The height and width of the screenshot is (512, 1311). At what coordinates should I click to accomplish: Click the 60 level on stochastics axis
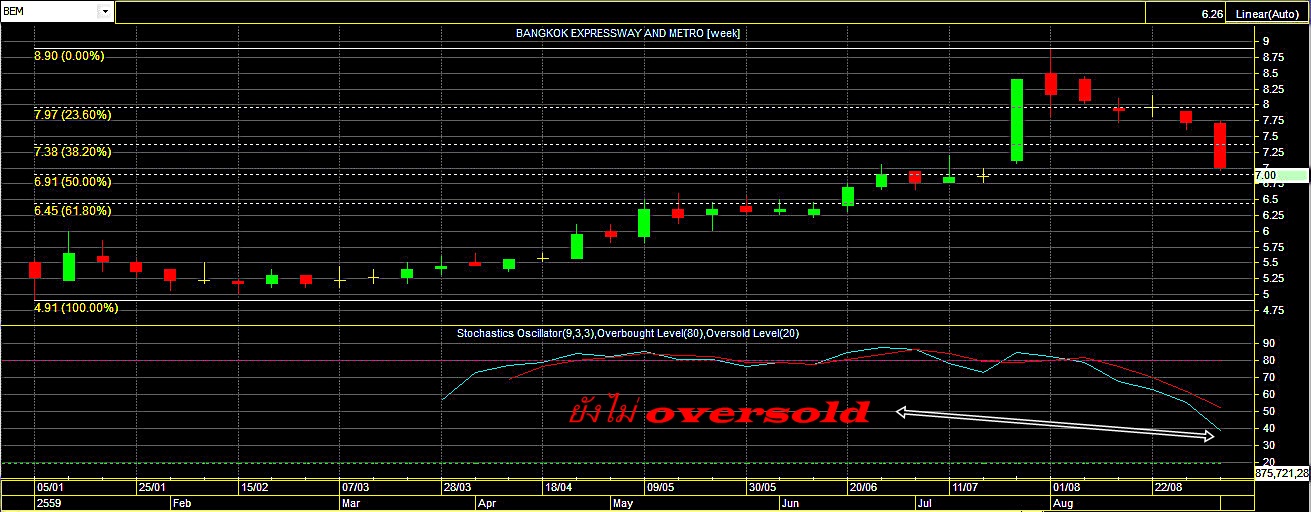1268,395
